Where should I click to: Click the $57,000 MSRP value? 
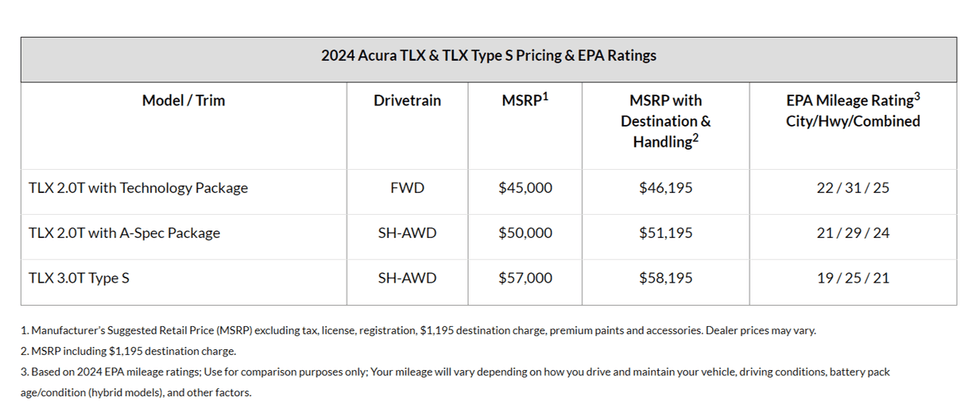[525, 278]
